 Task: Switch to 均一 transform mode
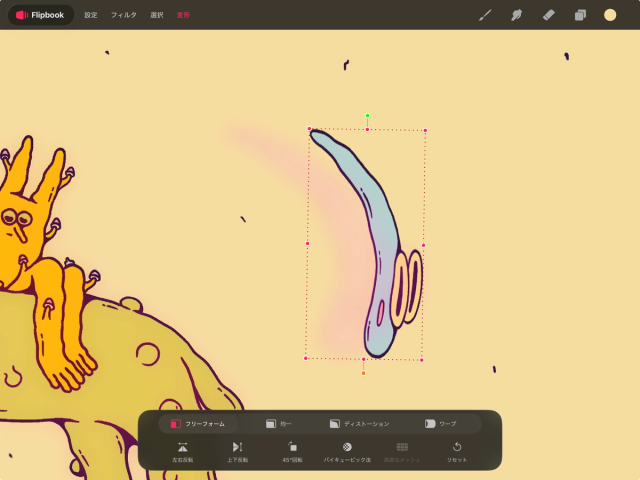point(279,424)
